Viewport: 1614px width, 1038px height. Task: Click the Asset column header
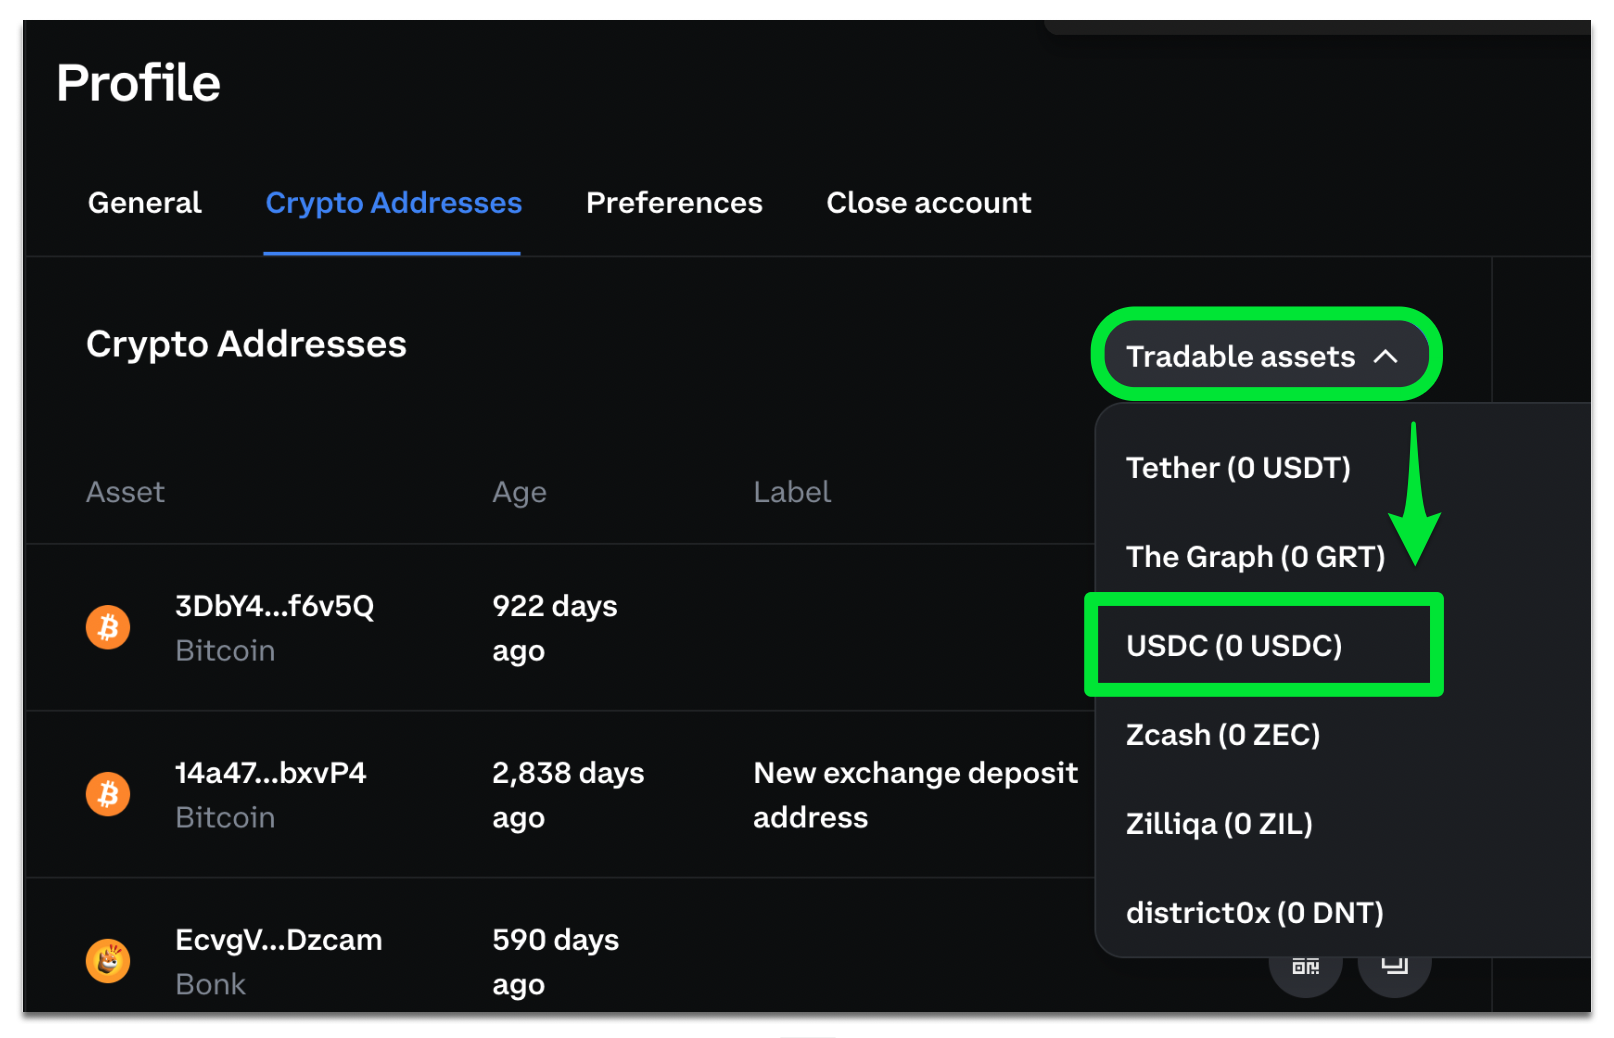pyautogui.click(x=125, y=491)
